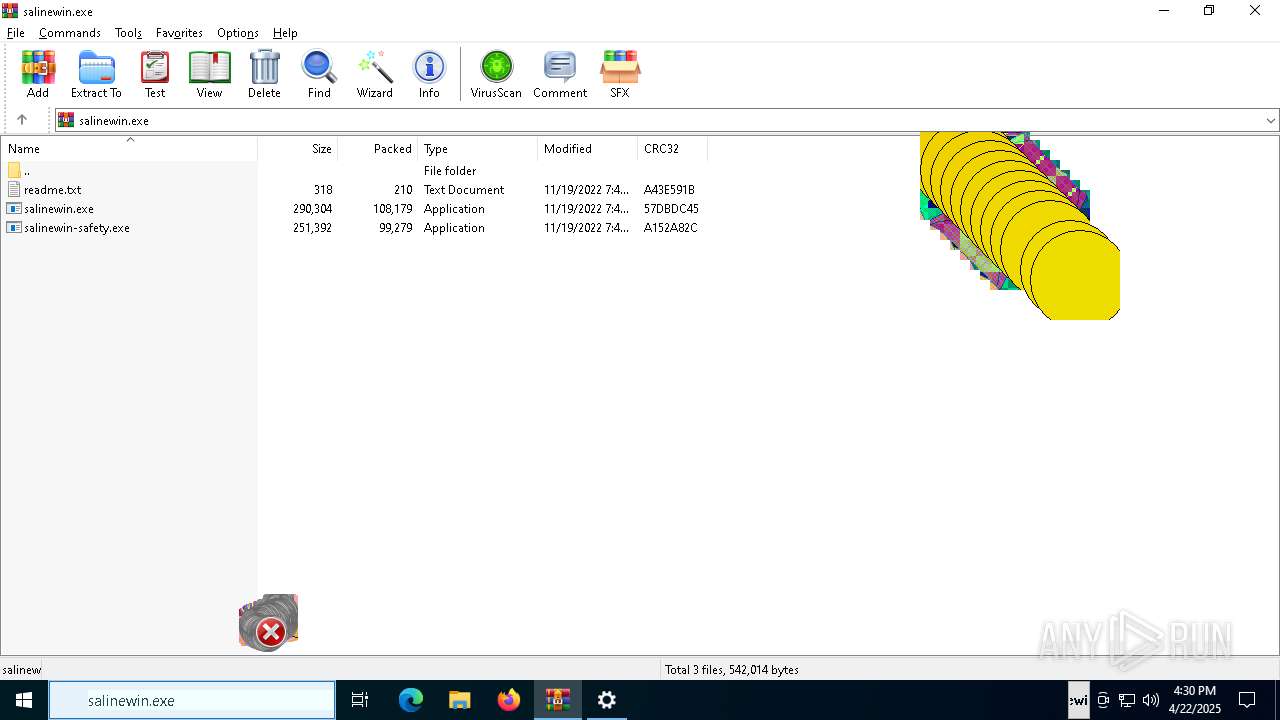
Task: Launch Firefox from taskbar
Action: pyautogui.click(x=509, y=700)
